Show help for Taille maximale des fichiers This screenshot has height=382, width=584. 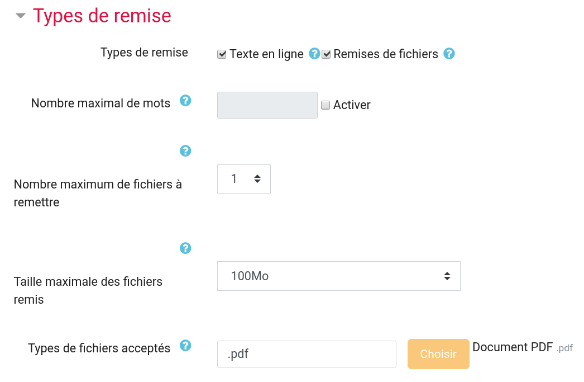[185, 248]
